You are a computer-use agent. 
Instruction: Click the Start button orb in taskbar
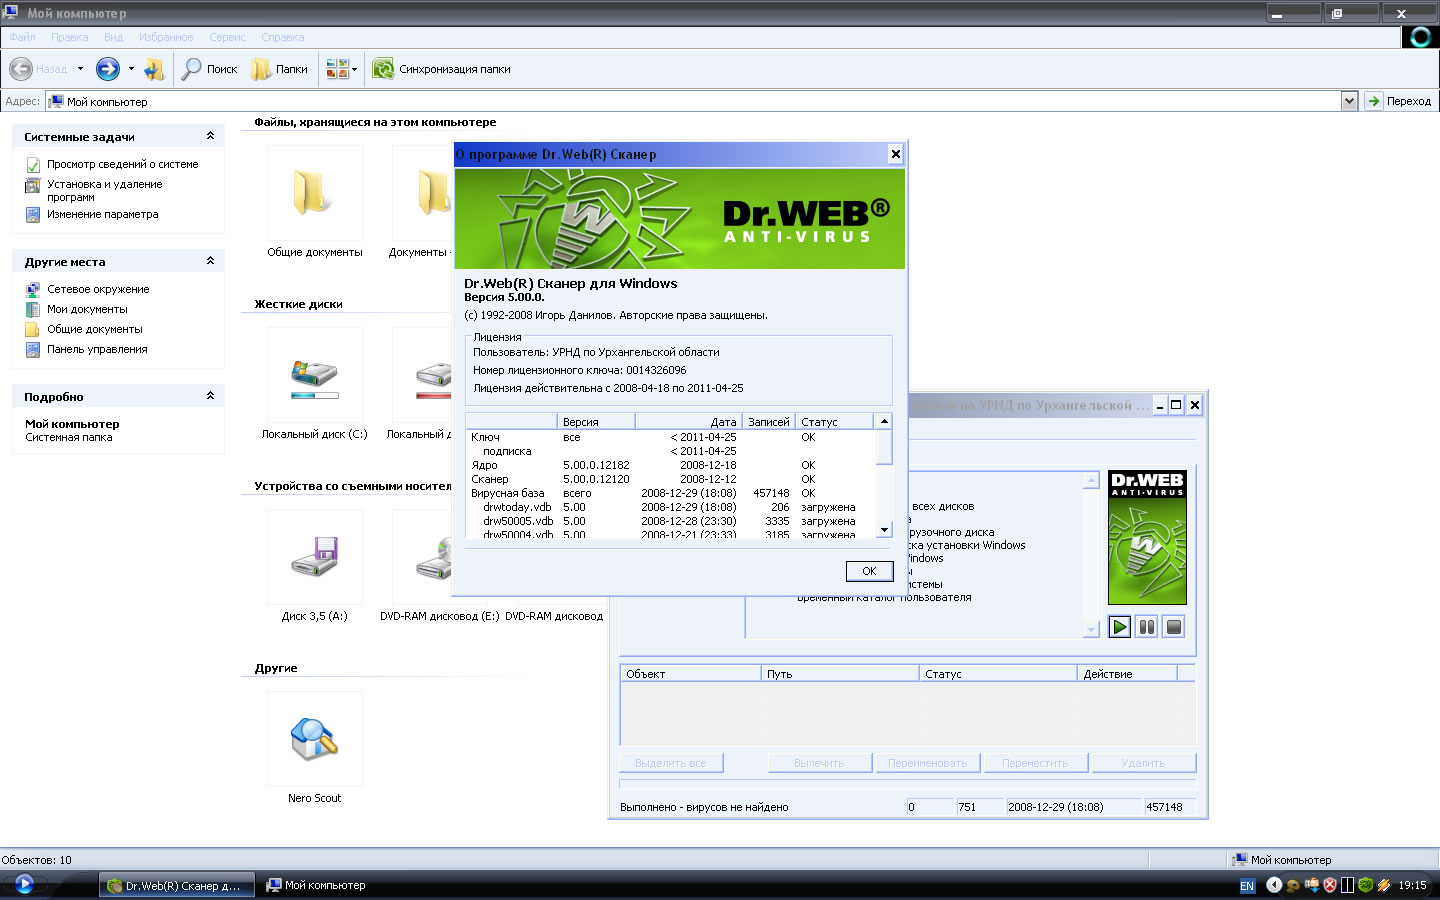point(25,884)
